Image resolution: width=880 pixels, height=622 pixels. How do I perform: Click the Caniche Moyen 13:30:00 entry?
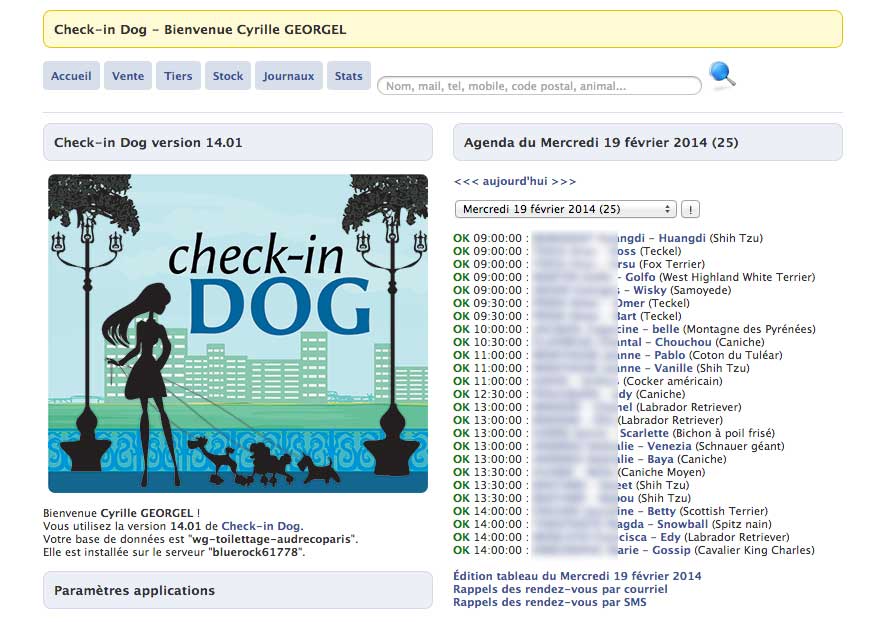coord(579,472)
